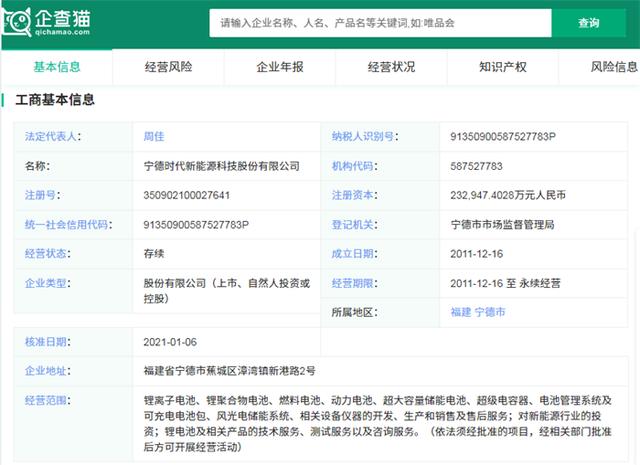Select organization code 587527783

coord(476,166)
